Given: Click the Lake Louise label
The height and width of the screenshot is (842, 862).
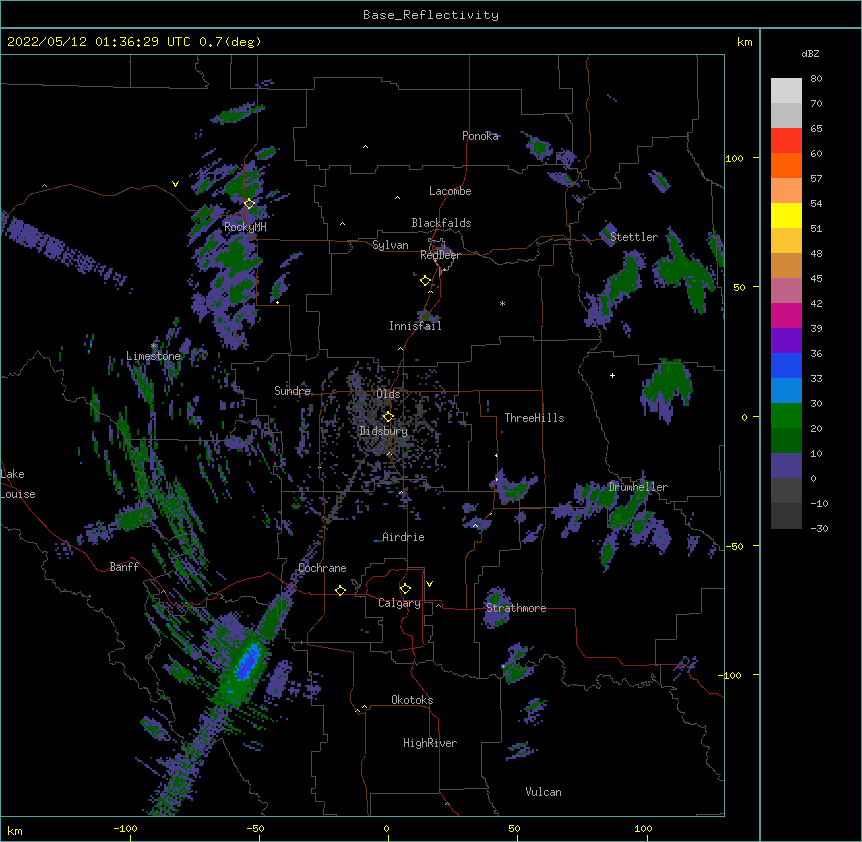Looking at the screenshot, I should pos(18,484).
